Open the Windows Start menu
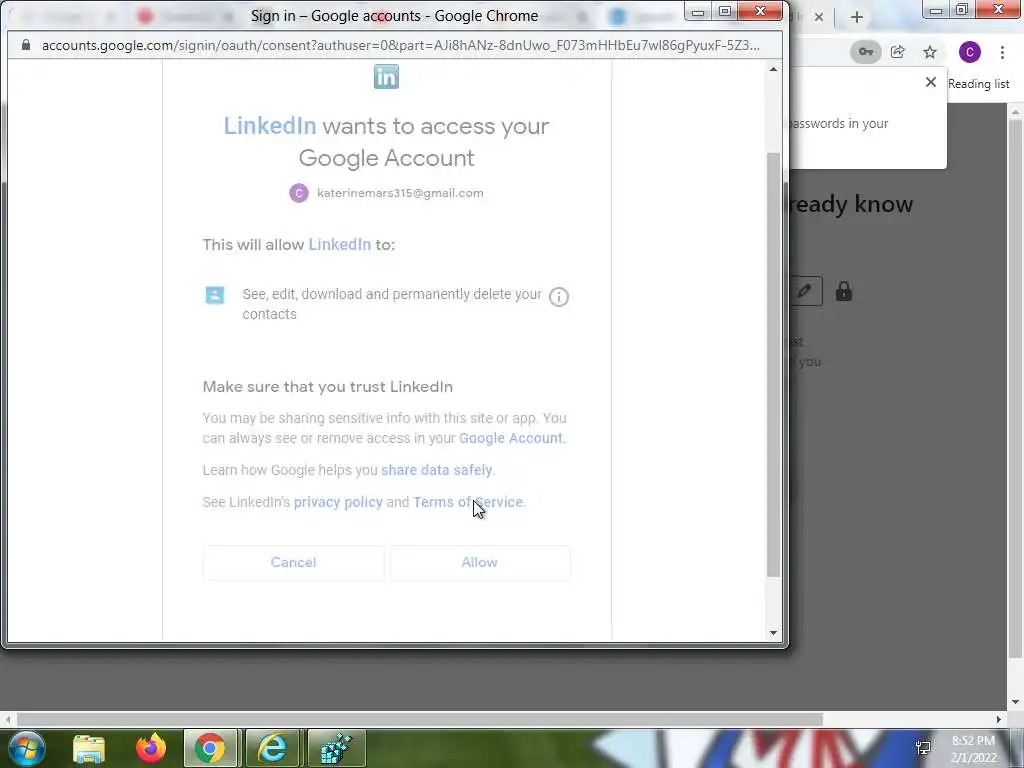 [x=27, y=748]
